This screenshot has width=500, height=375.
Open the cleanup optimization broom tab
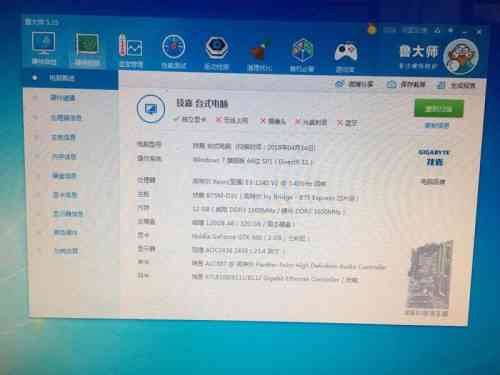tap(260, 54)
